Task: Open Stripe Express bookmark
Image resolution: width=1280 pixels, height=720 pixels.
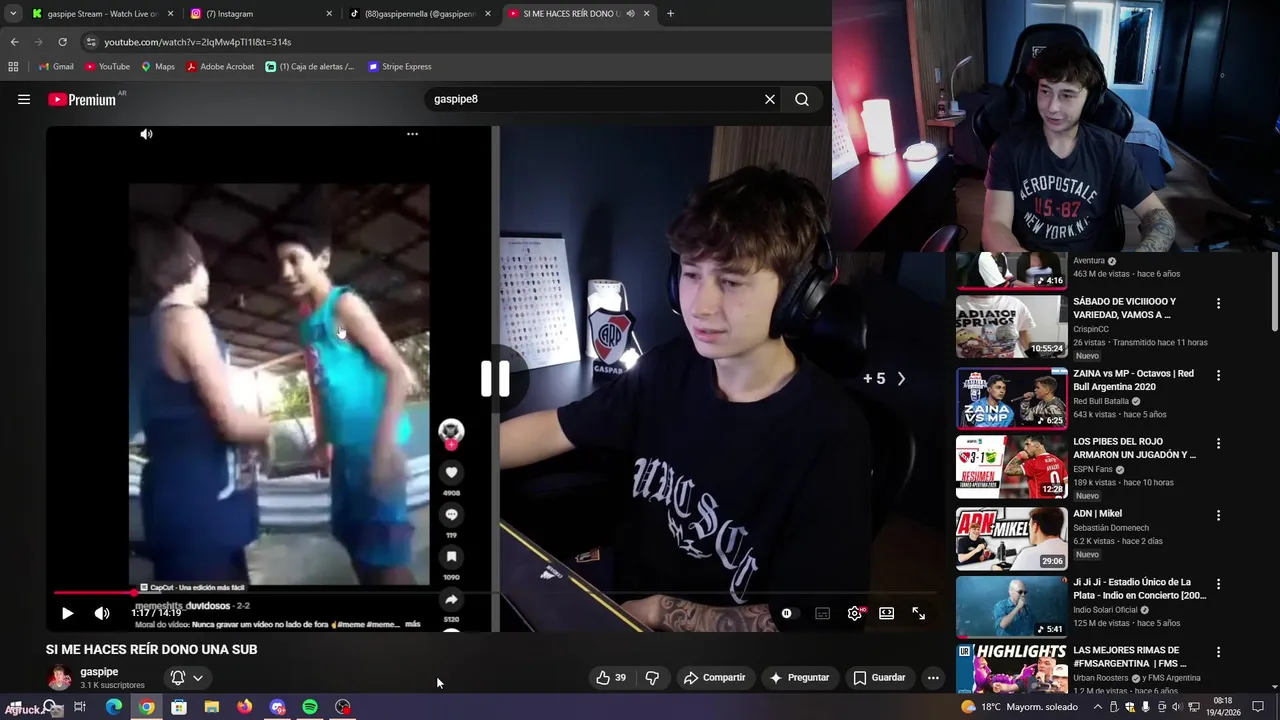Action: 400,67
